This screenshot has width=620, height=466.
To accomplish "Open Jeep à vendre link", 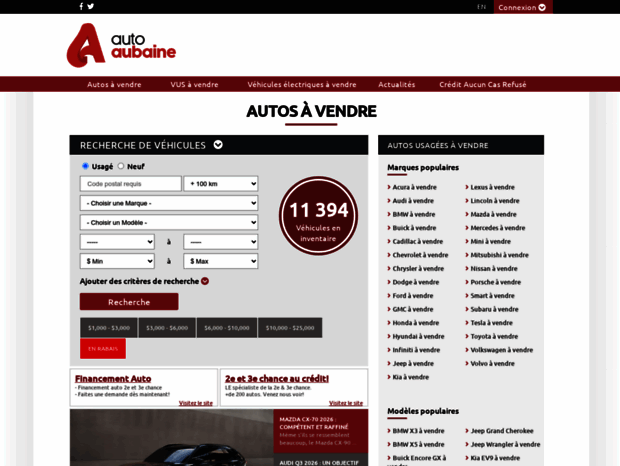I will click(413, 364).
